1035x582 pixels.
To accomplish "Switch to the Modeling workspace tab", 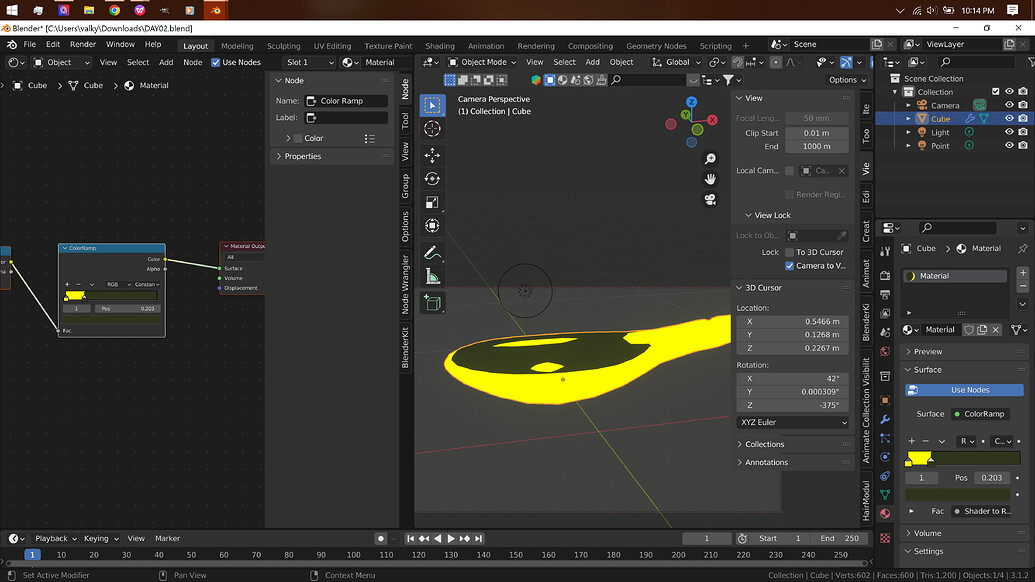I will point(237,46).
